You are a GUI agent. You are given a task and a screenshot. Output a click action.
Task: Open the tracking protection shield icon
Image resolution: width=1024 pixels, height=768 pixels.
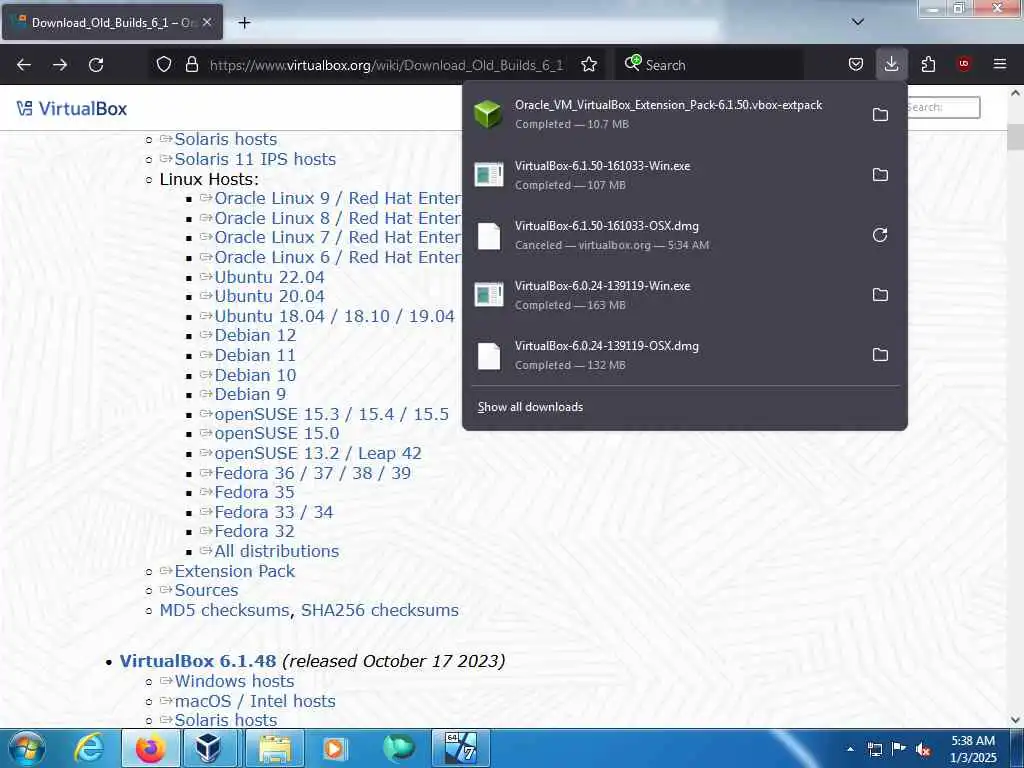(x=164, y=65)
